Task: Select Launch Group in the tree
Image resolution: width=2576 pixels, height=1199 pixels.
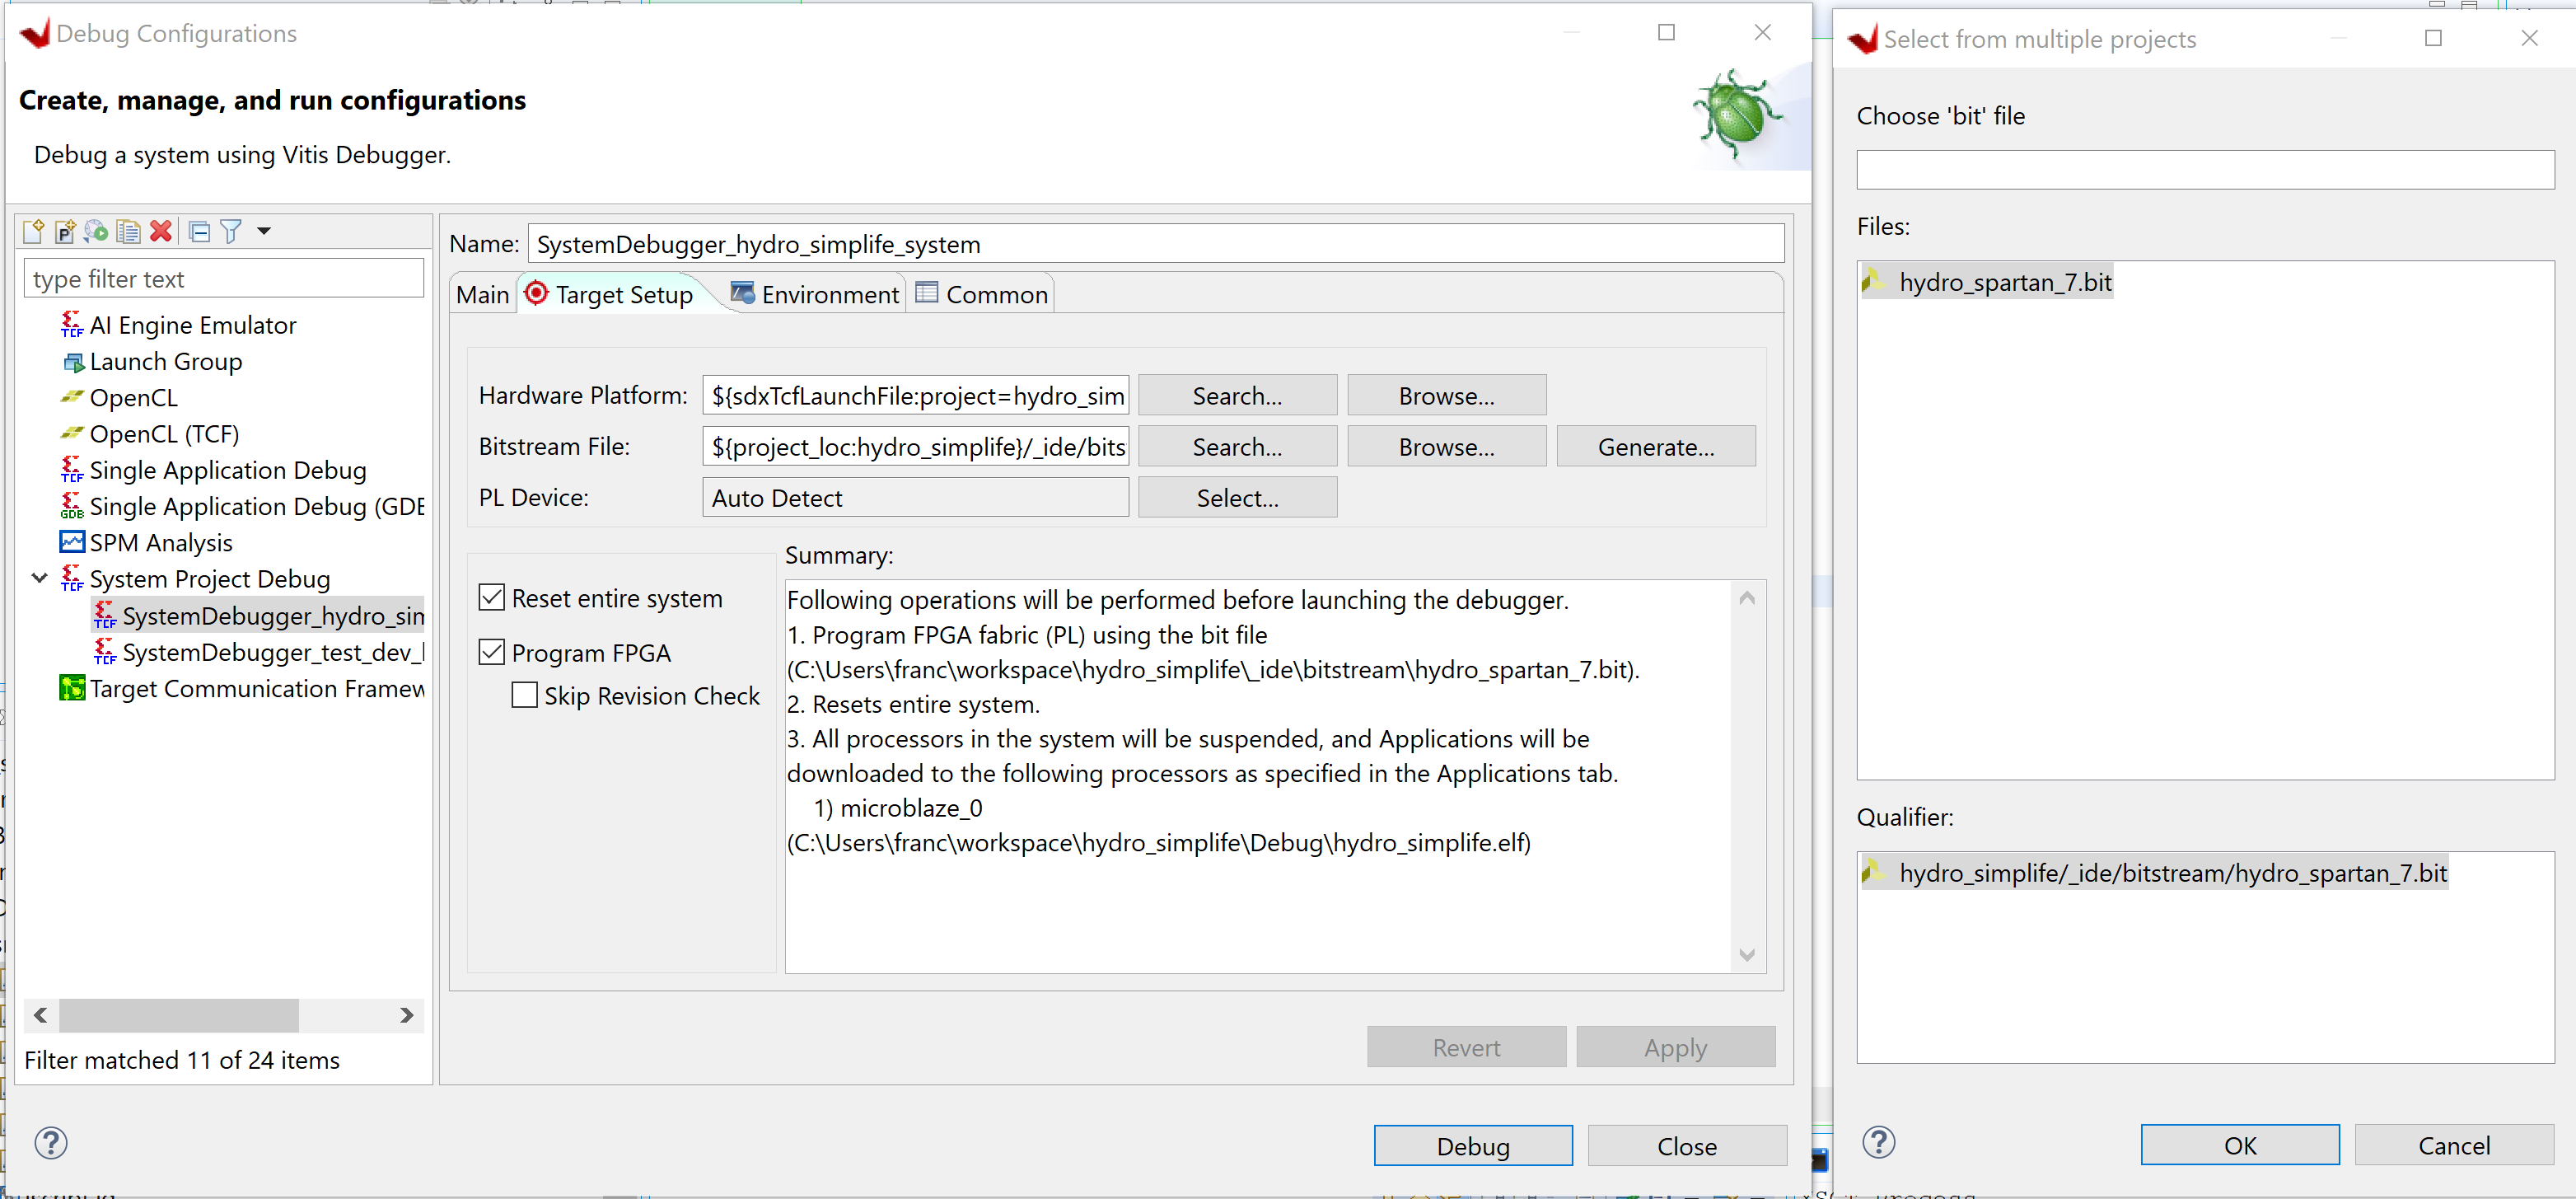Action: (x=166, y=361)
